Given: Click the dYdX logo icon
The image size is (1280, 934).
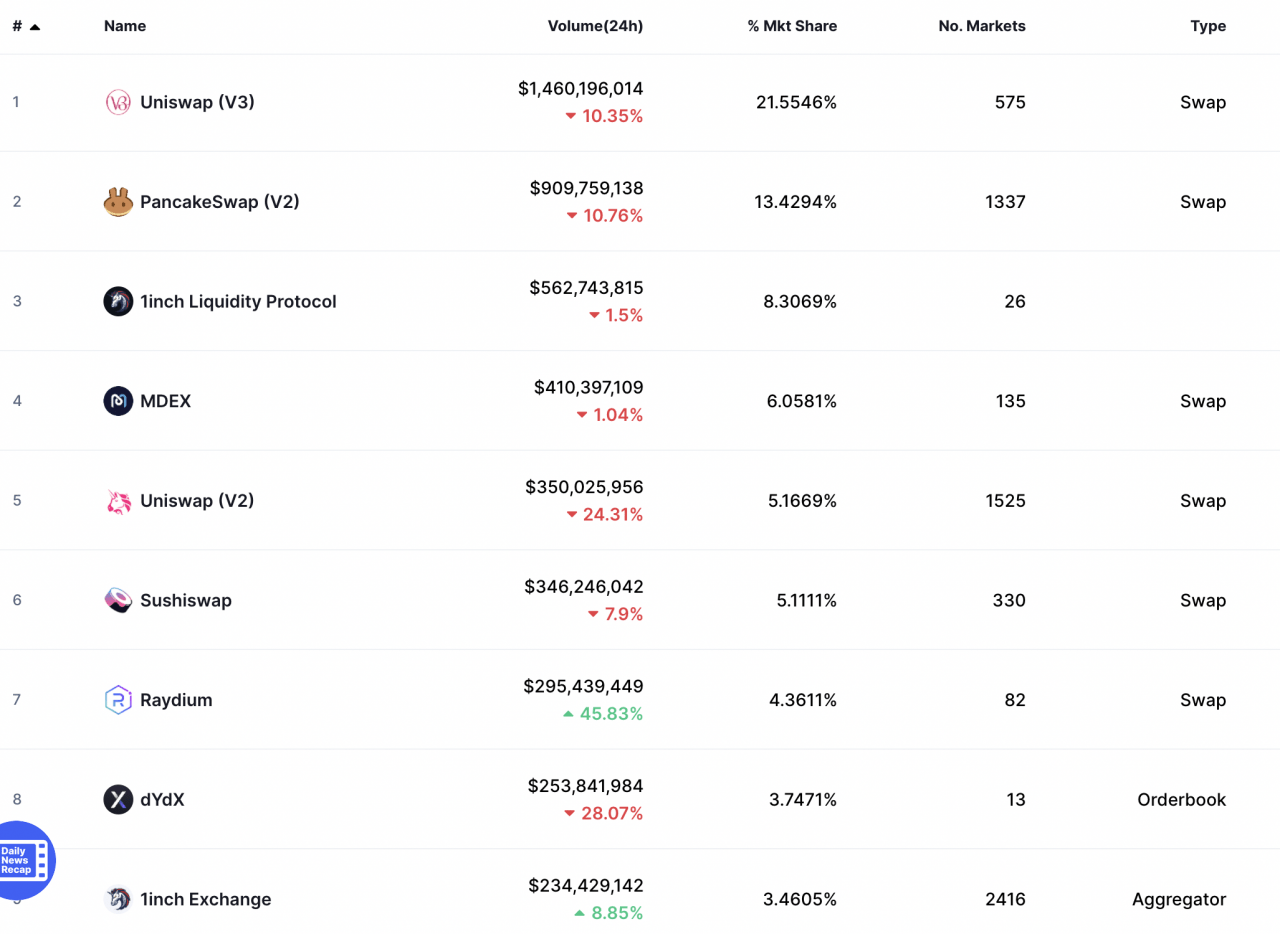Looking at the screenshot, I should pos(118,799).
